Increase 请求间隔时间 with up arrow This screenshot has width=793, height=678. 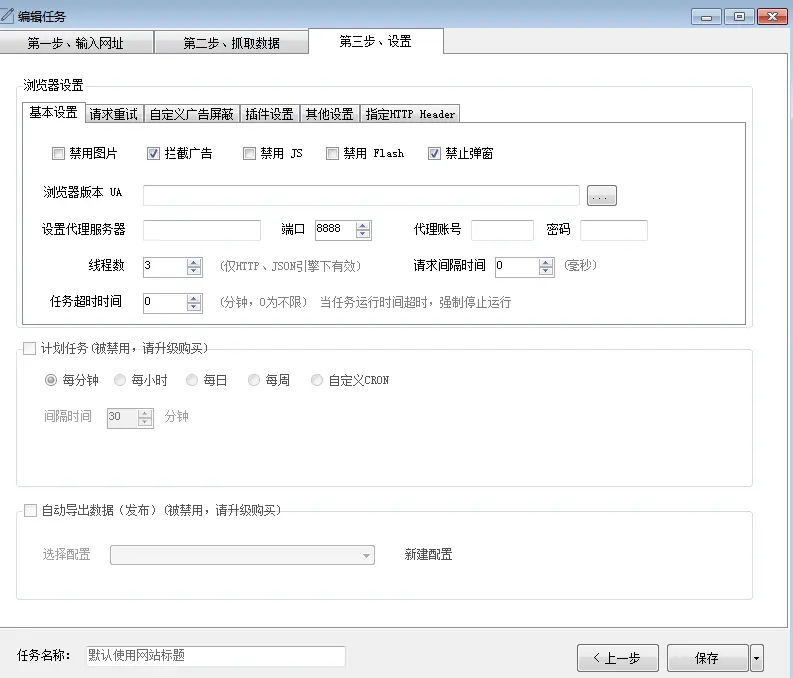[546, 262]
